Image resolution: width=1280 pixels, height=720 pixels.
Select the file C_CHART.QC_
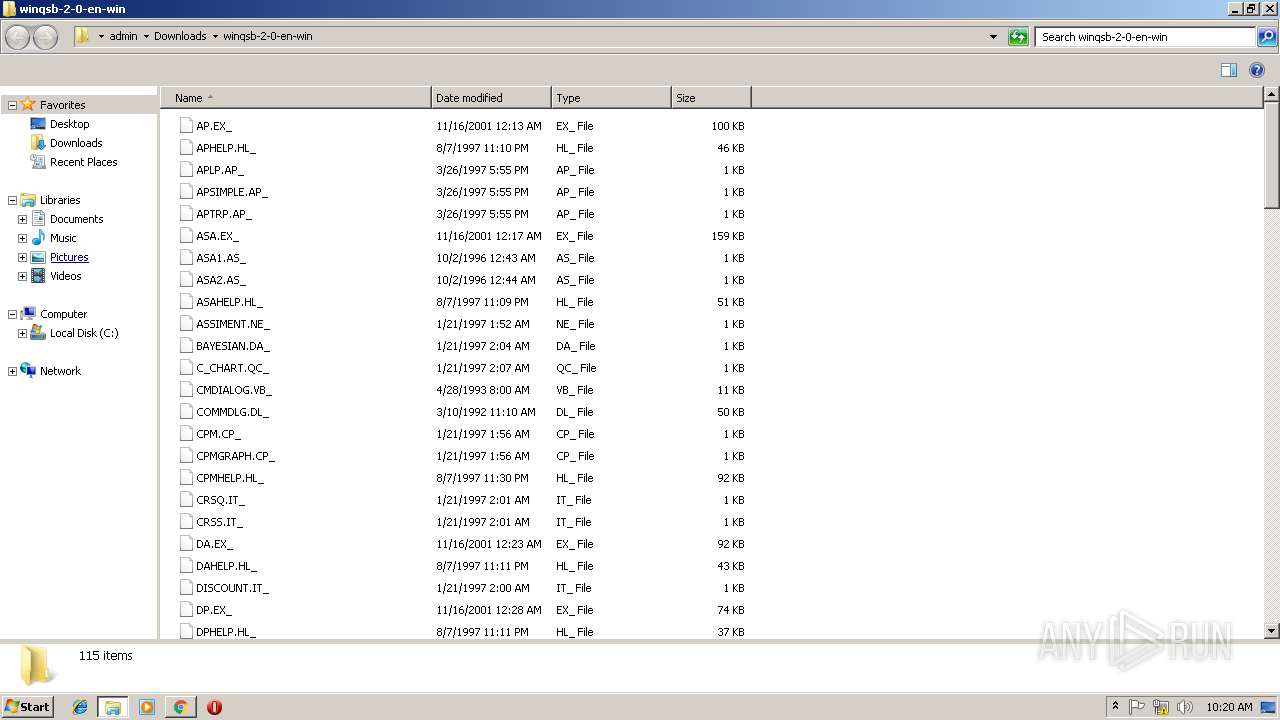[x=232, y=368]
